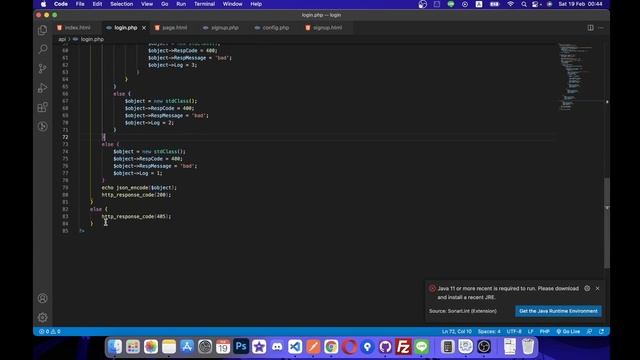Open the View menu

point(147,4)
